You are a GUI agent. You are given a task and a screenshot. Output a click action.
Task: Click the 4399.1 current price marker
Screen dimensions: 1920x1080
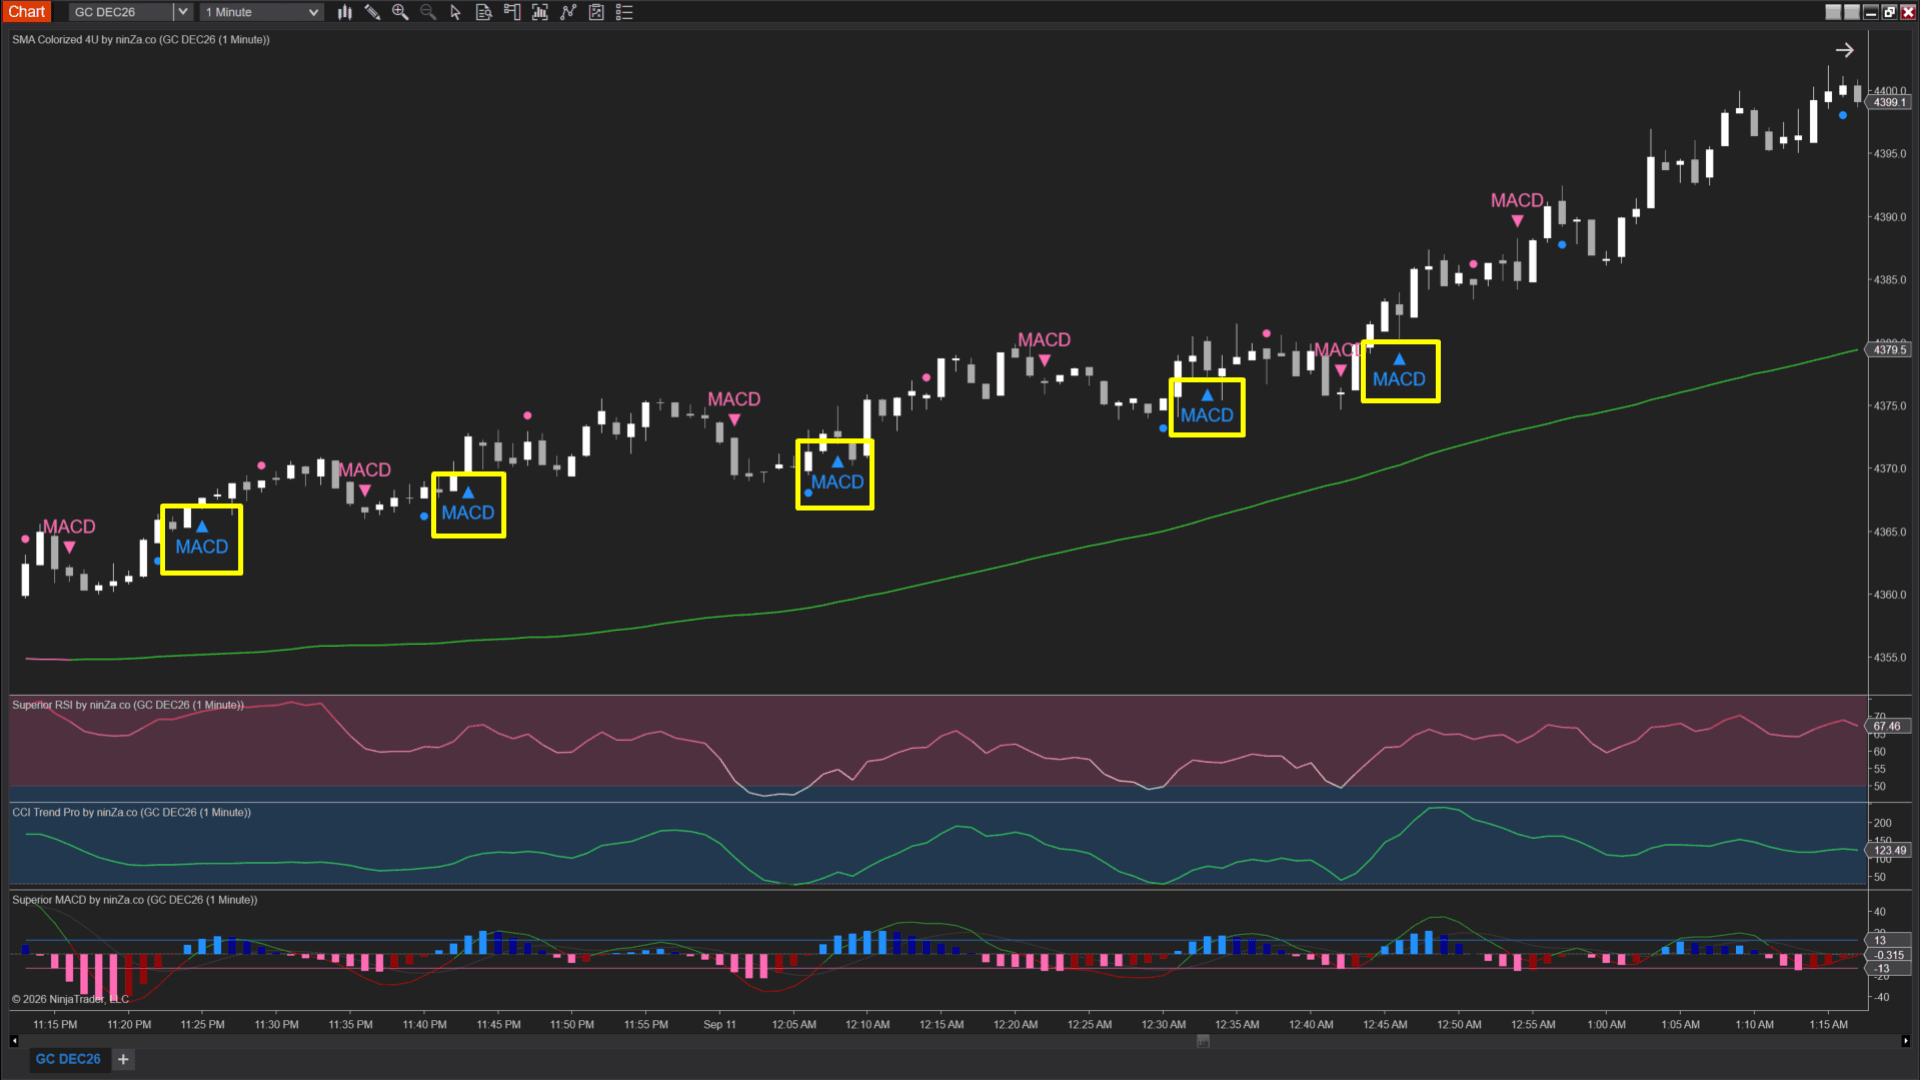tap(1890, 103)
